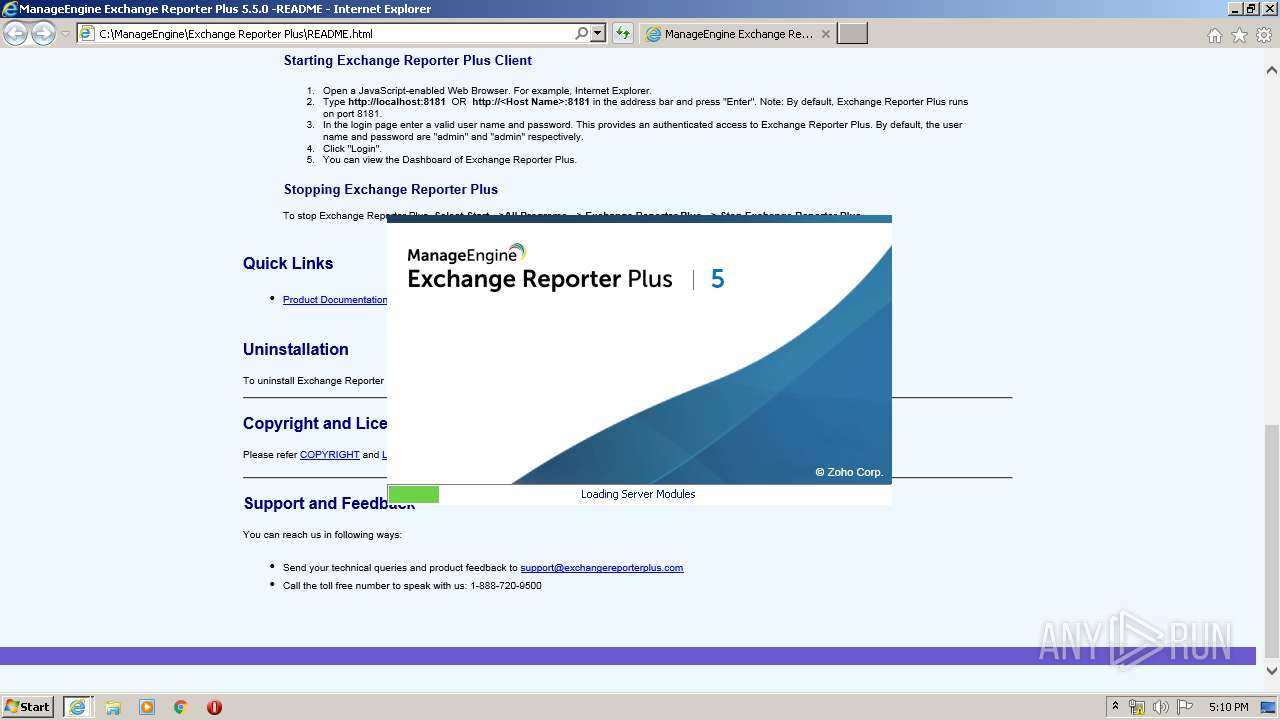This screenshot has height=720, width=1280.
Task: Close the ManageEngine Exchange Reporter tab
Action: click(825, 34)
